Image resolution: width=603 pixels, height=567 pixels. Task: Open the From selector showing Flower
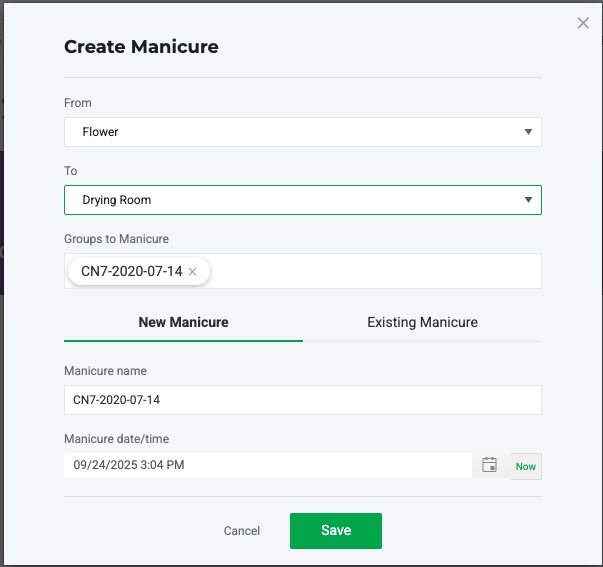click(x=290, y=132)
